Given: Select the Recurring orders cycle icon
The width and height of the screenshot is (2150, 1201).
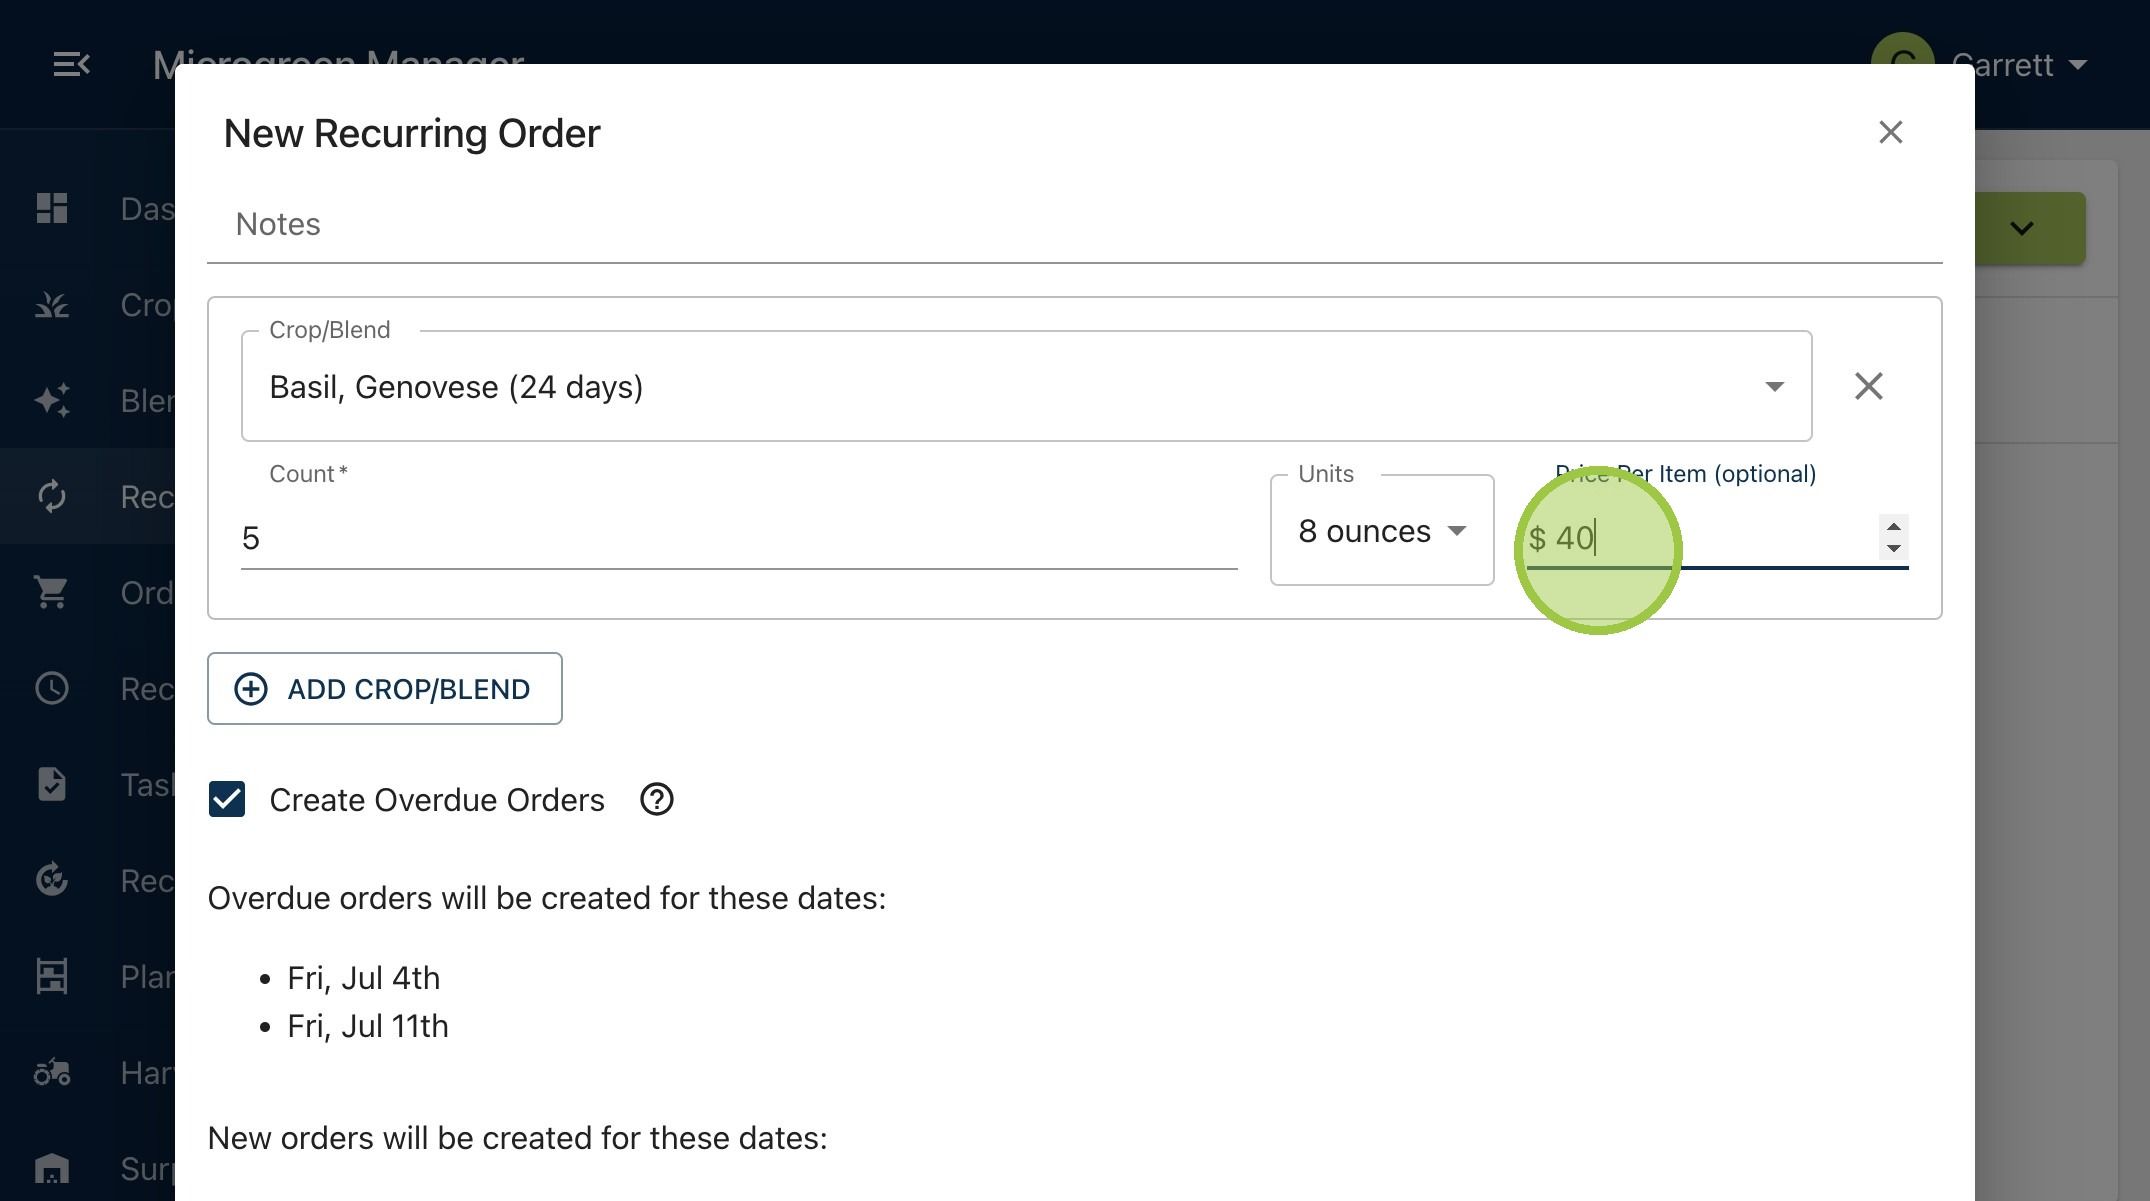Looking at the screenshot, I should (x=52, y=496).
